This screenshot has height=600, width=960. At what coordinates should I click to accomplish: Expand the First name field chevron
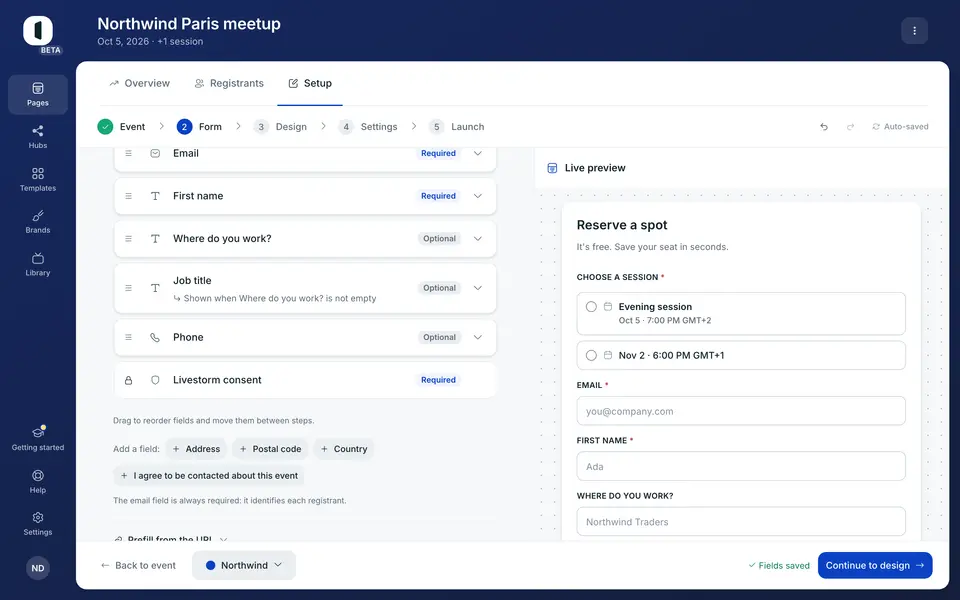[x=478, y=196]
